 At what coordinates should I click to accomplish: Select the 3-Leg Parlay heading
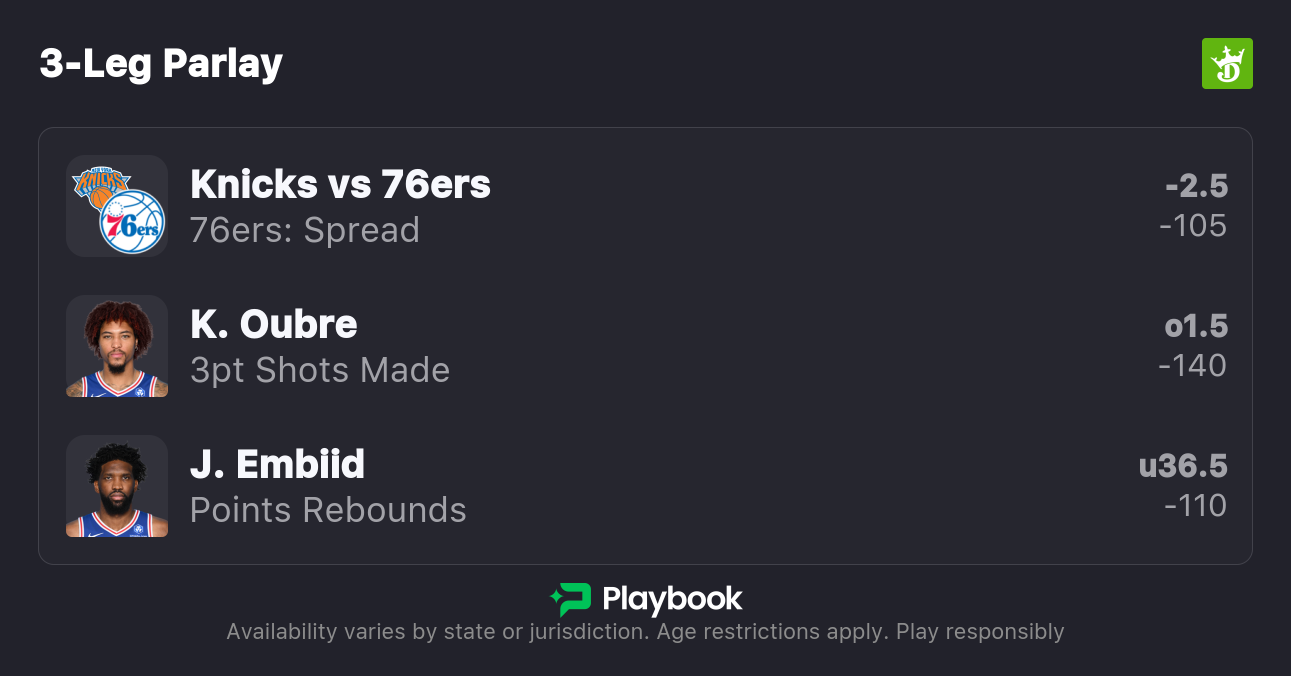tap(161, 64)
